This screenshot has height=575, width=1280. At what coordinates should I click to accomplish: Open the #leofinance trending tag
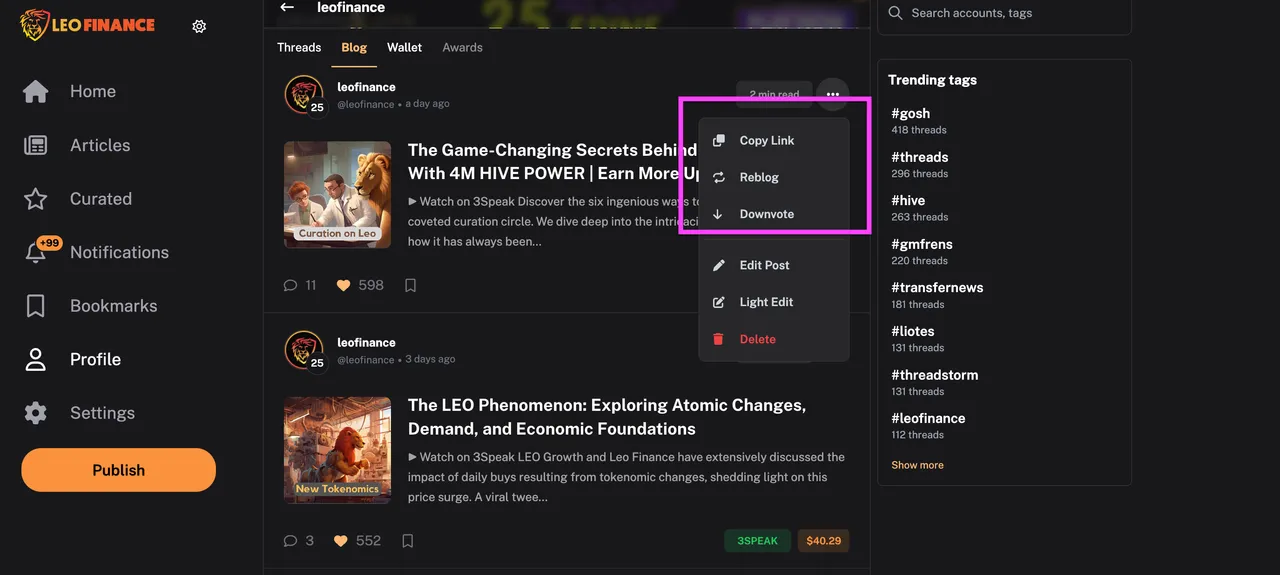coord(928,418)
